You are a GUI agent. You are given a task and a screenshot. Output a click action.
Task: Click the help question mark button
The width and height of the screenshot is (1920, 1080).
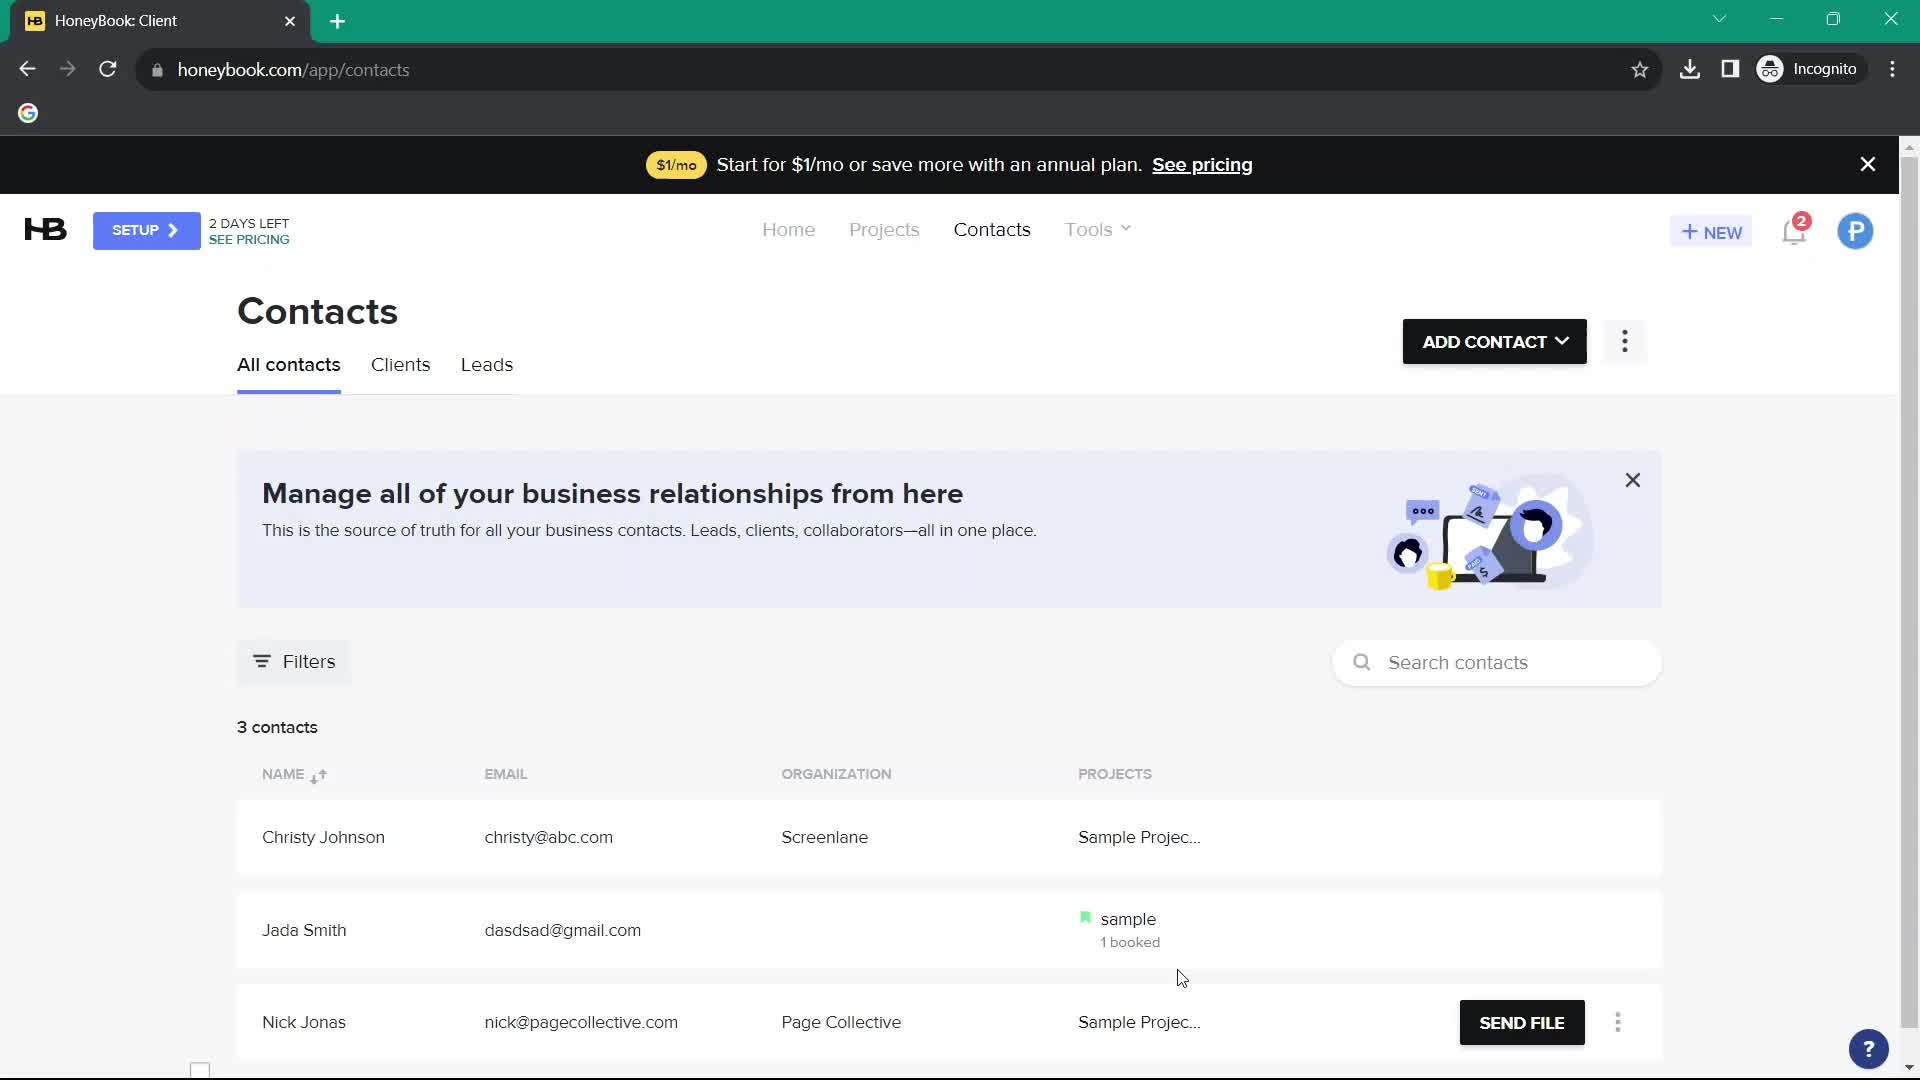coord(1868,1049)
